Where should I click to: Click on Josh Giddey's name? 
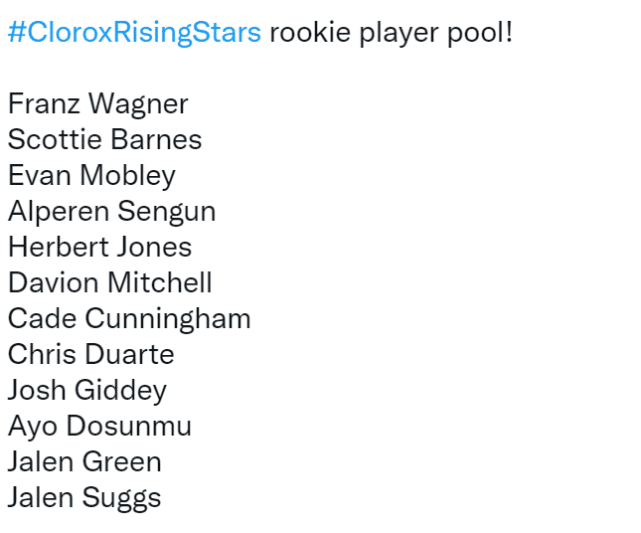pos(87,391)
